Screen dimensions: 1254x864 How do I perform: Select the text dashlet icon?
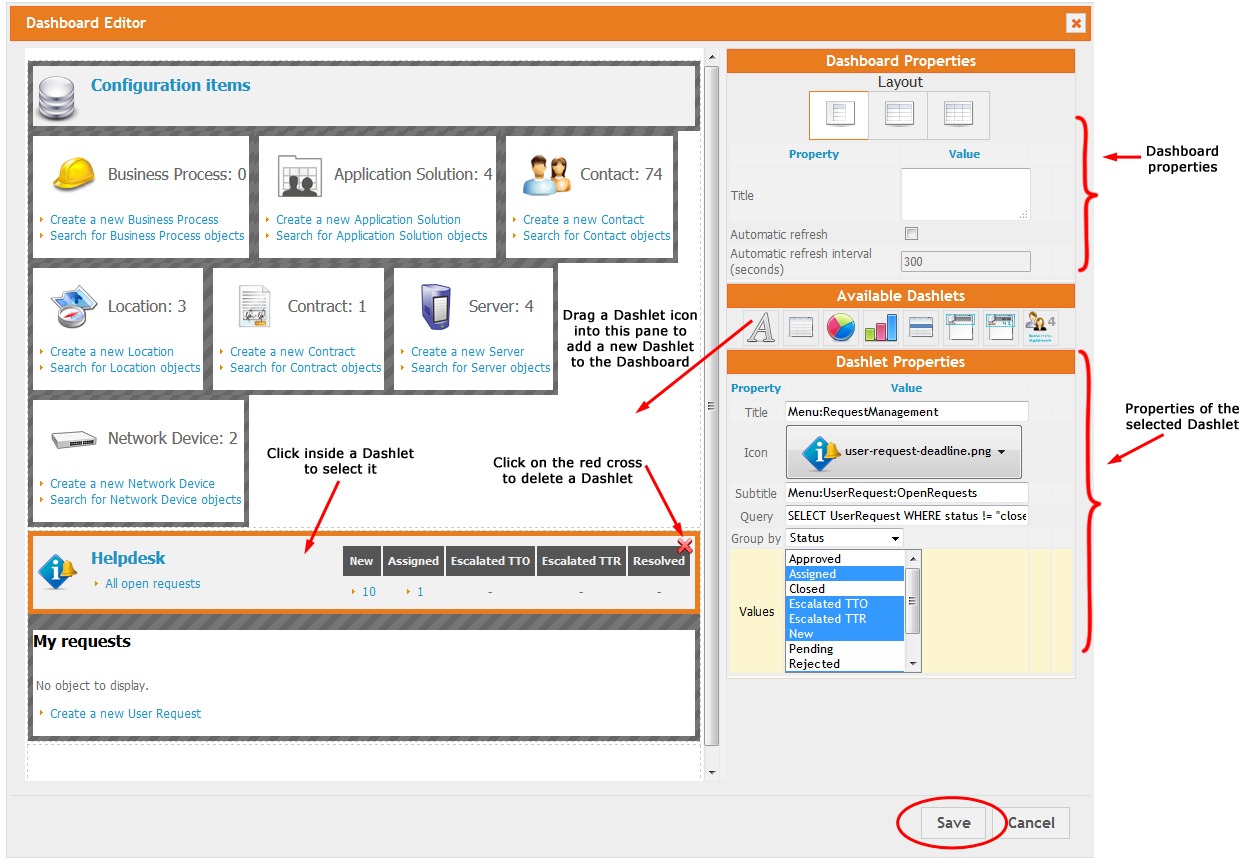760,327
